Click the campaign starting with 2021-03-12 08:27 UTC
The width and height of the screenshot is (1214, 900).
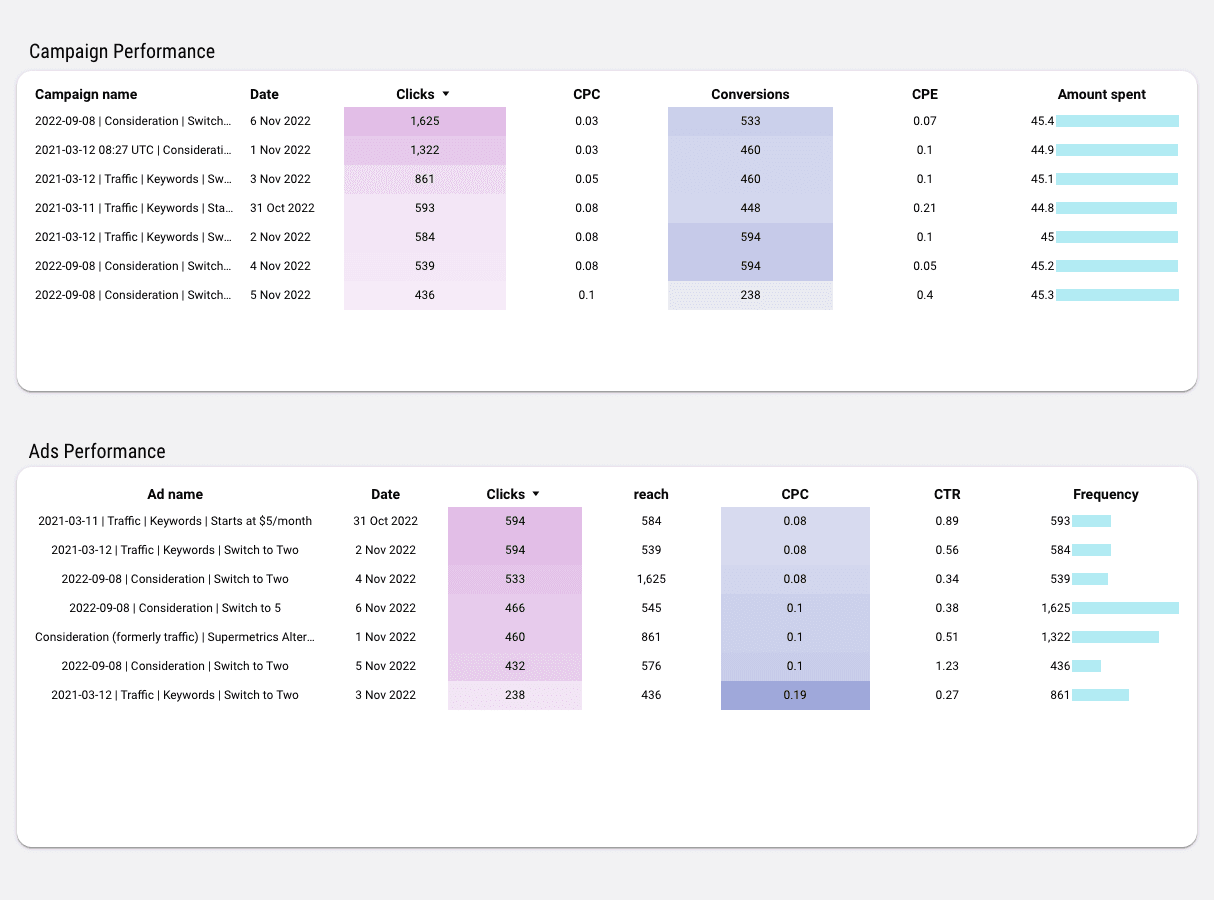(x=132, y=149)
